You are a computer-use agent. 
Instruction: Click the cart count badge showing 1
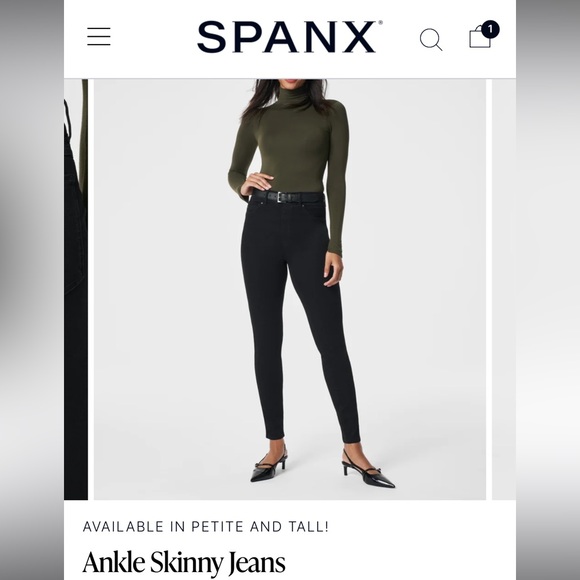point(490,29)
